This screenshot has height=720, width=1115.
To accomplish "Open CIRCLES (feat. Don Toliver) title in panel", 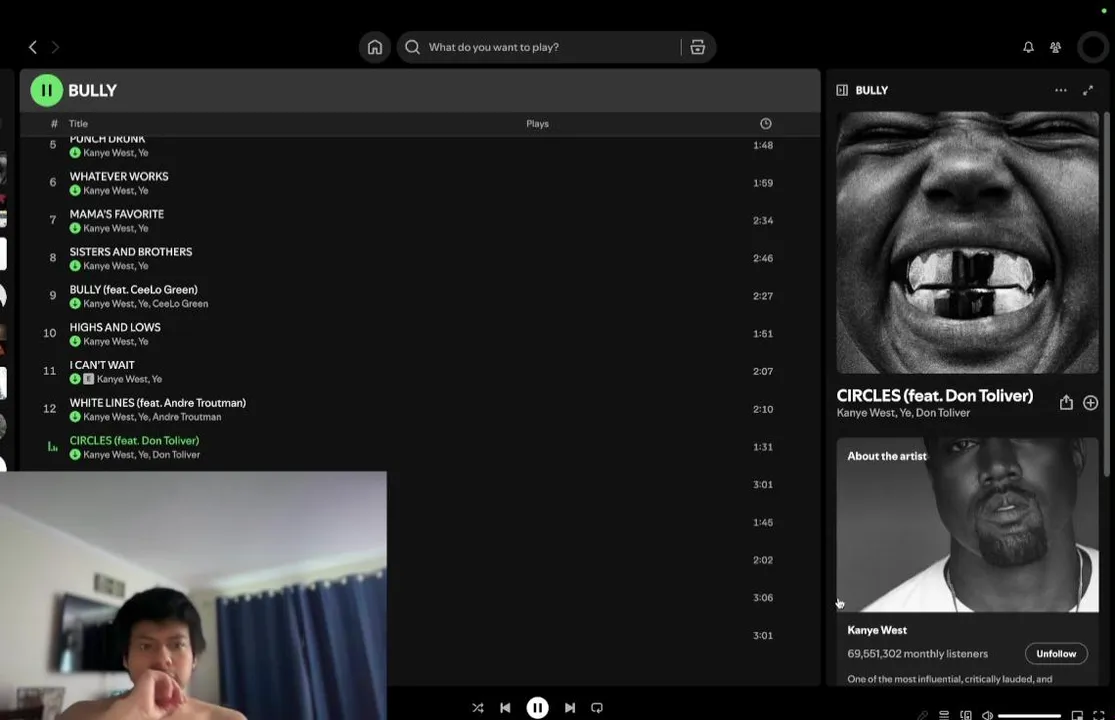I will pyautogui.click(x=934, y=396).
